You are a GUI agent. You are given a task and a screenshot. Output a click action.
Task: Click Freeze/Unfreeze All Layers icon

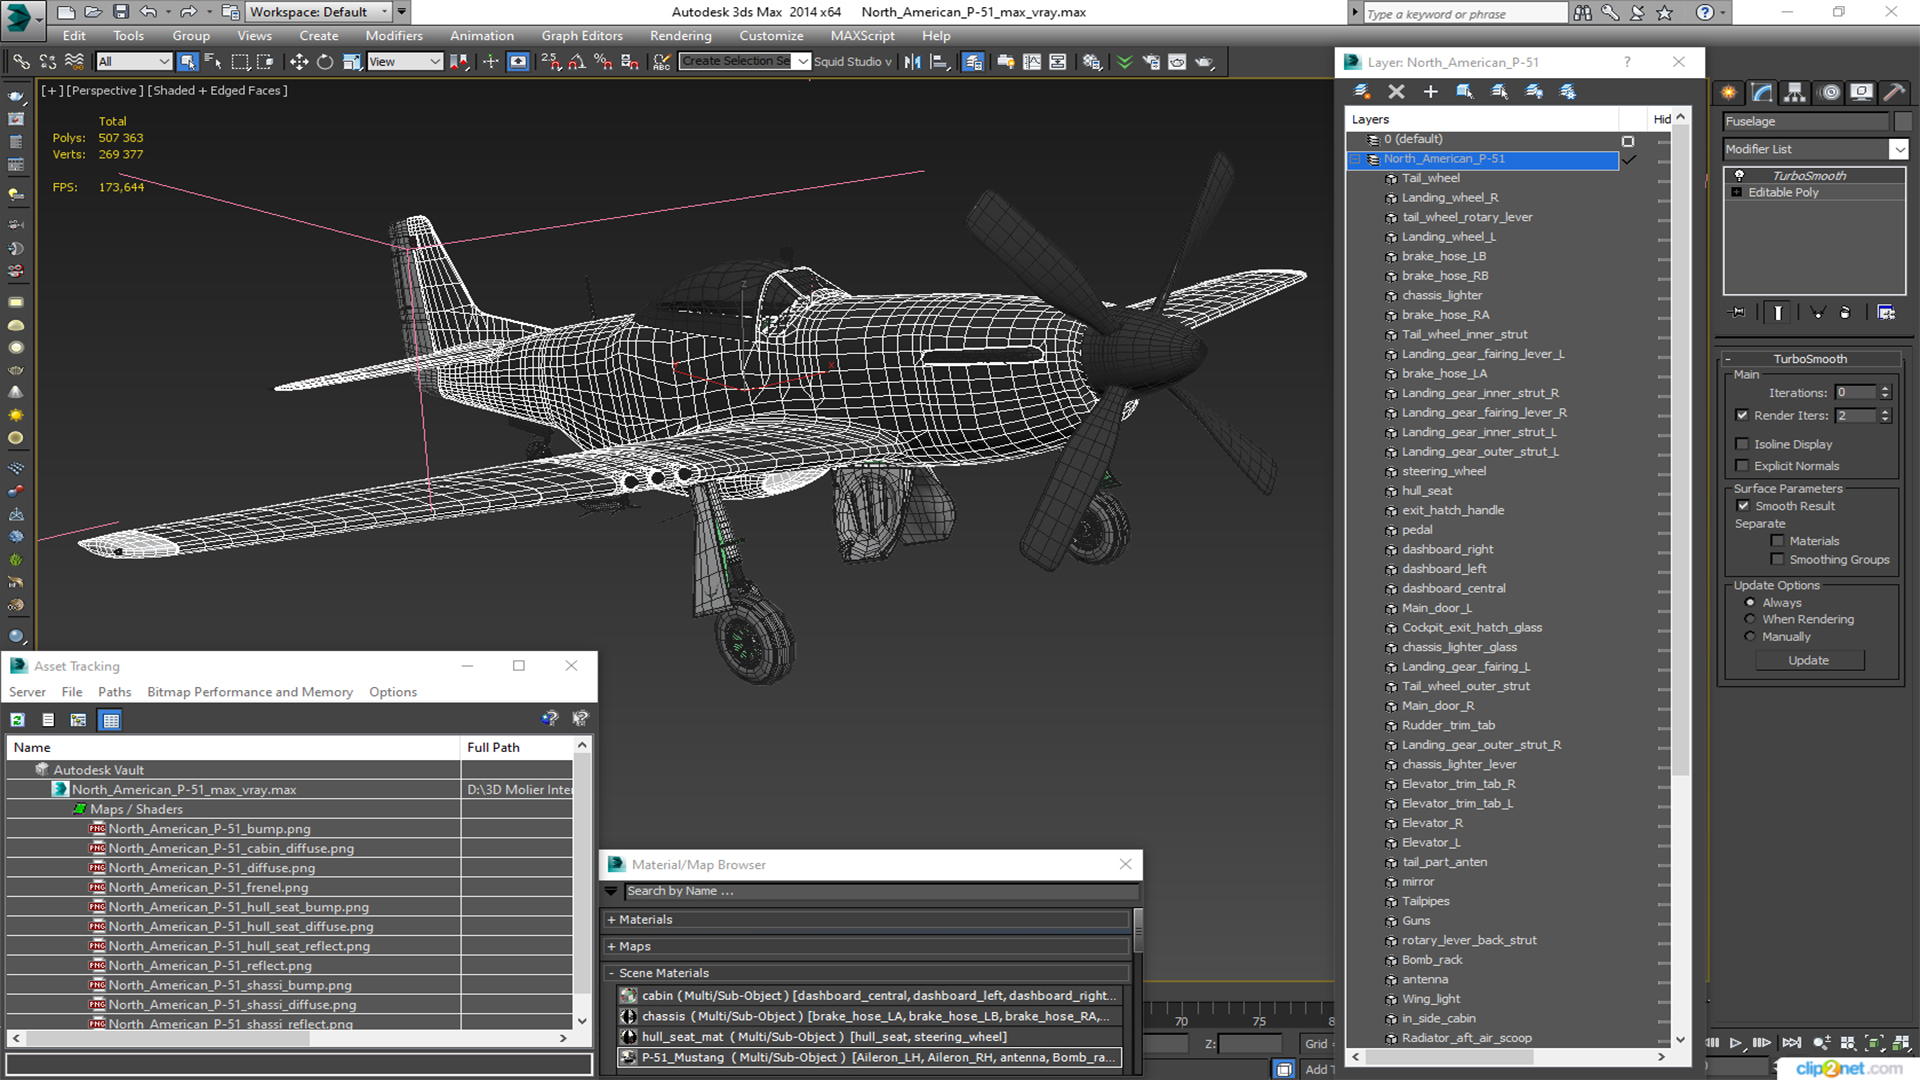(x=1568, y=92)
